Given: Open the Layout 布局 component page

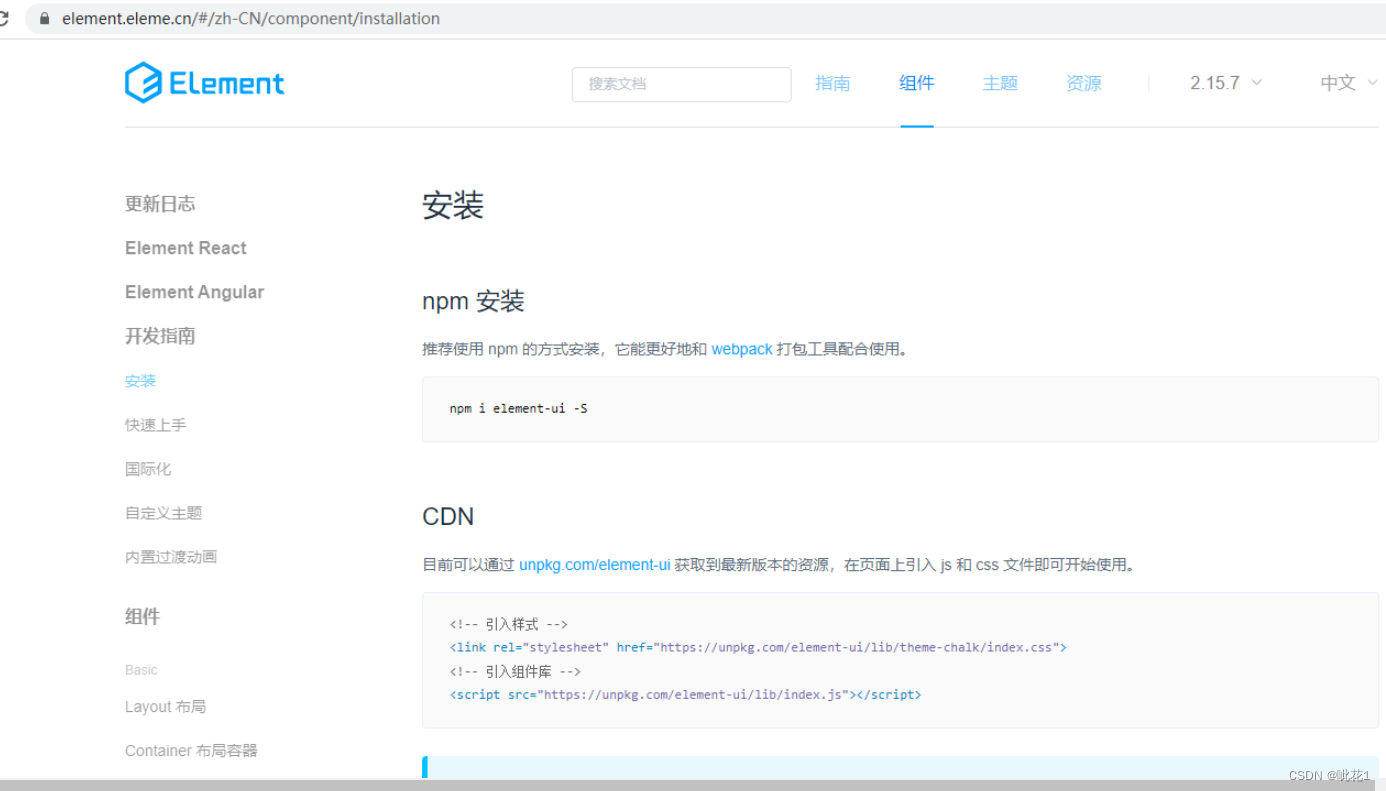Looking at the screenshot, I should (166, 706).
